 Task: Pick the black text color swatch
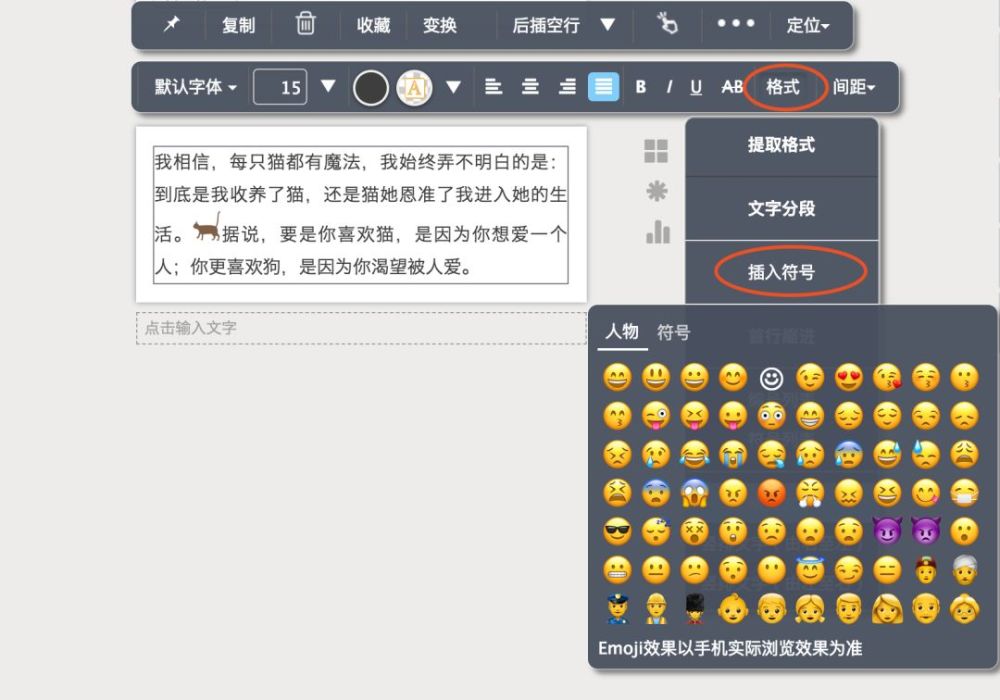(371, 87)
